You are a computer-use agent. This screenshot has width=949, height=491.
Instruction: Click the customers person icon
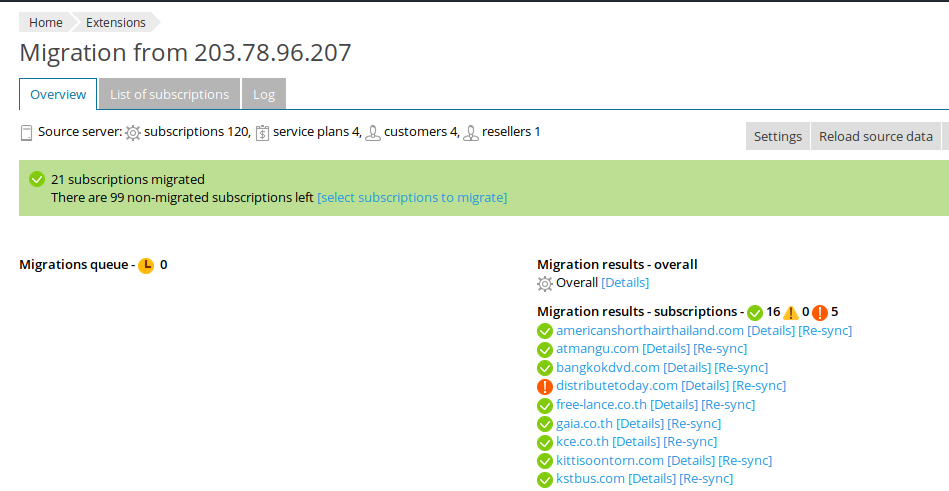tap(373, 132)
